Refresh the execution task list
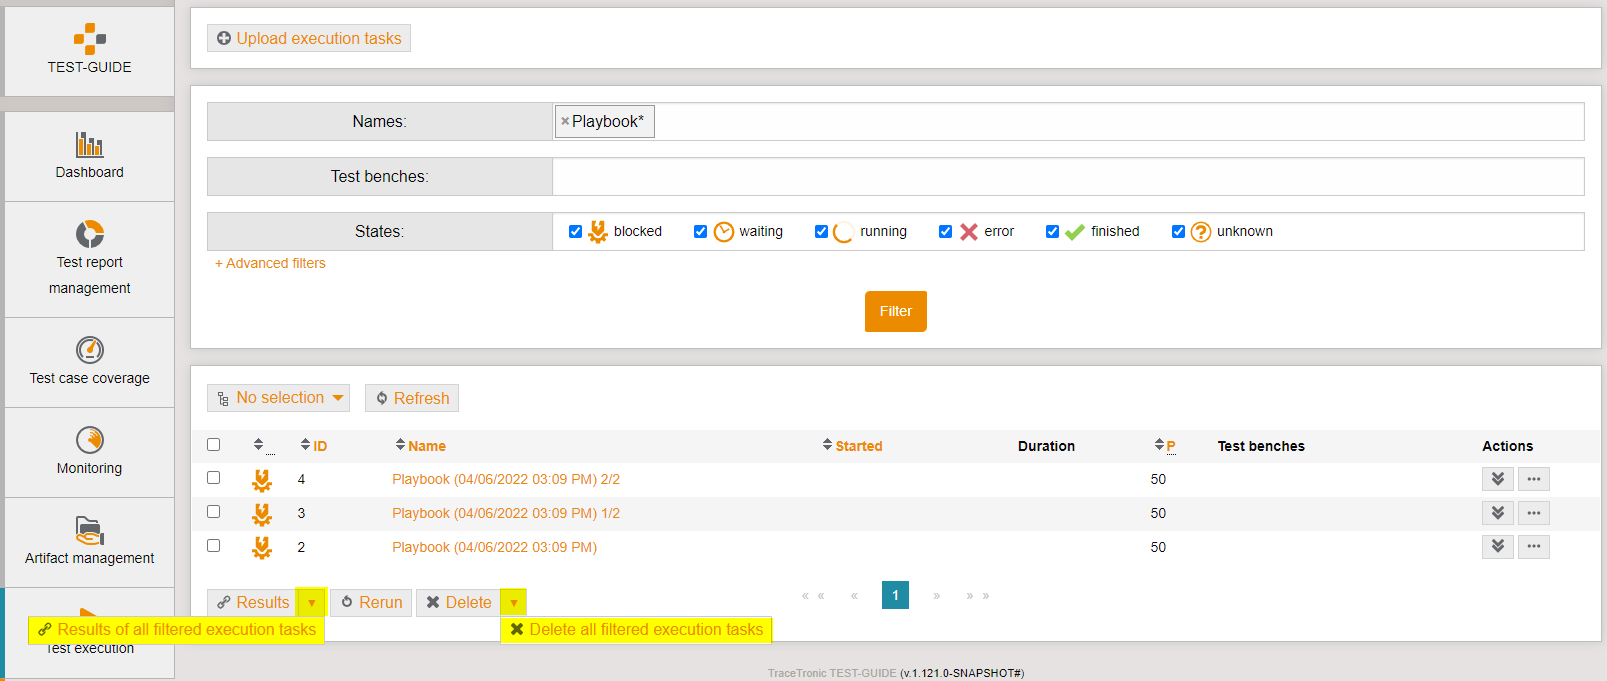The height and width of the screenshot is (681, 1607). 412,398
